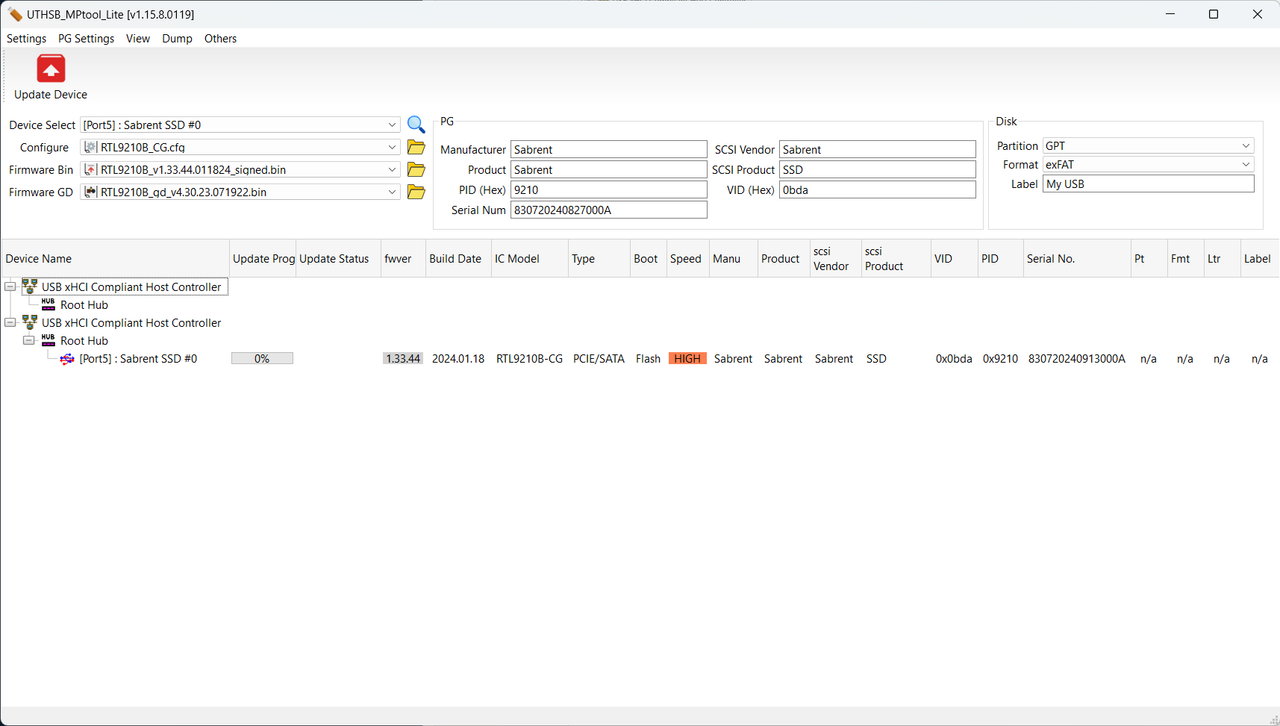Click the 0x9210 PID cell
1280x726 pixels.
tap(1000, 359)
